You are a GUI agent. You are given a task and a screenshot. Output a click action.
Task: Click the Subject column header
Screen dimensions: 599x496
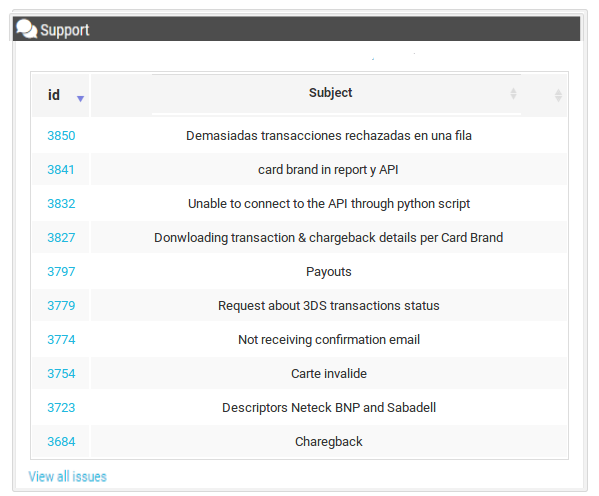tap(330, 92)
